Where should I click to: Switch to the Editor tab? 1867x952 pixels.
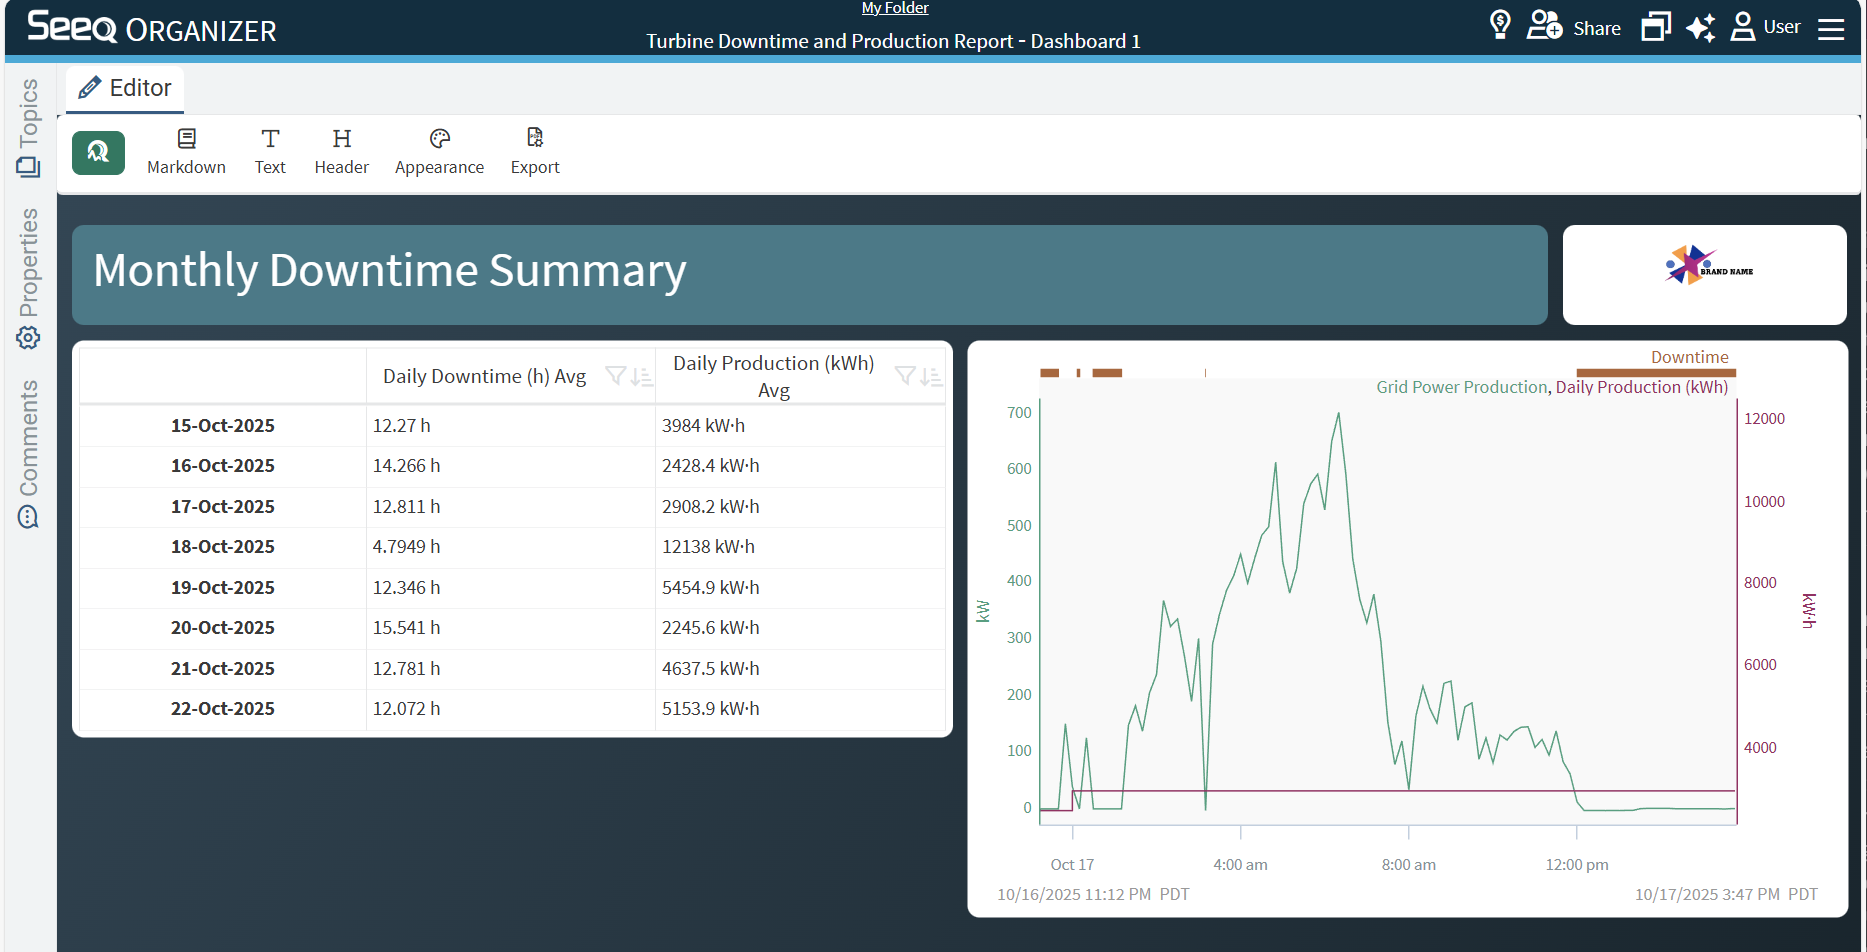pos(125,88)
